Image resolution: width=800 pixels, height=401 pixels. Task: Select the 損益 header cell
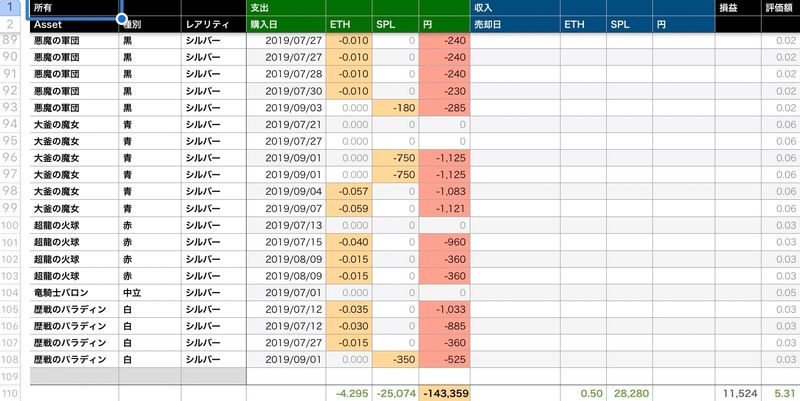pyautogui.click(x=736, y=7)
